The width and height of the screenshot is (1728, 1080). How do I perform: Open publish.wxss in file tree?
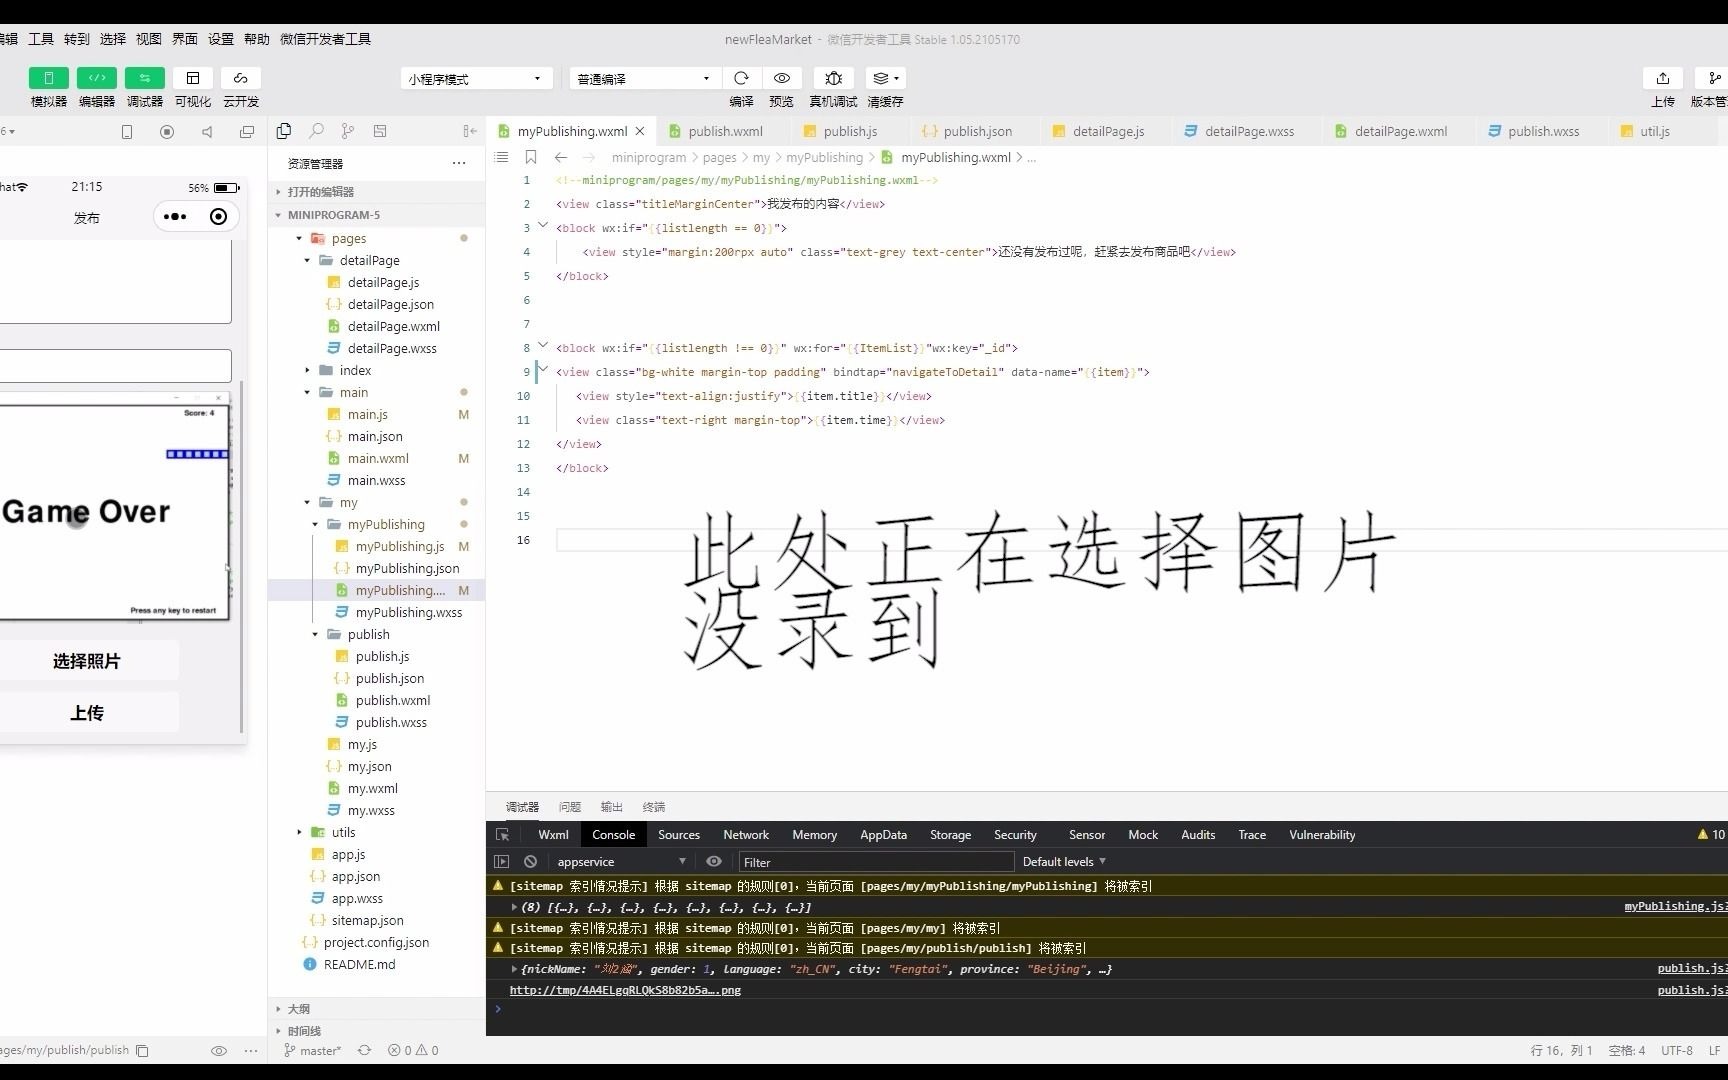[x=391, y=723]
